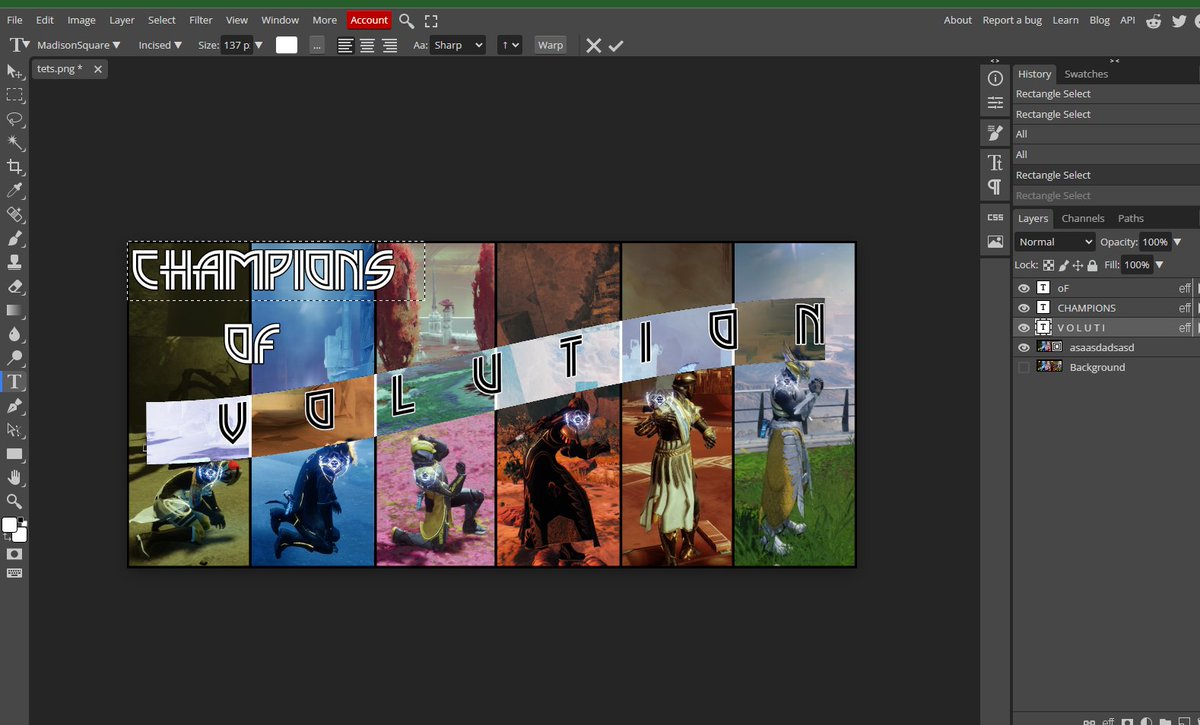
Task: Cancel text editing with the X icon
Action: tap(594, 45)
